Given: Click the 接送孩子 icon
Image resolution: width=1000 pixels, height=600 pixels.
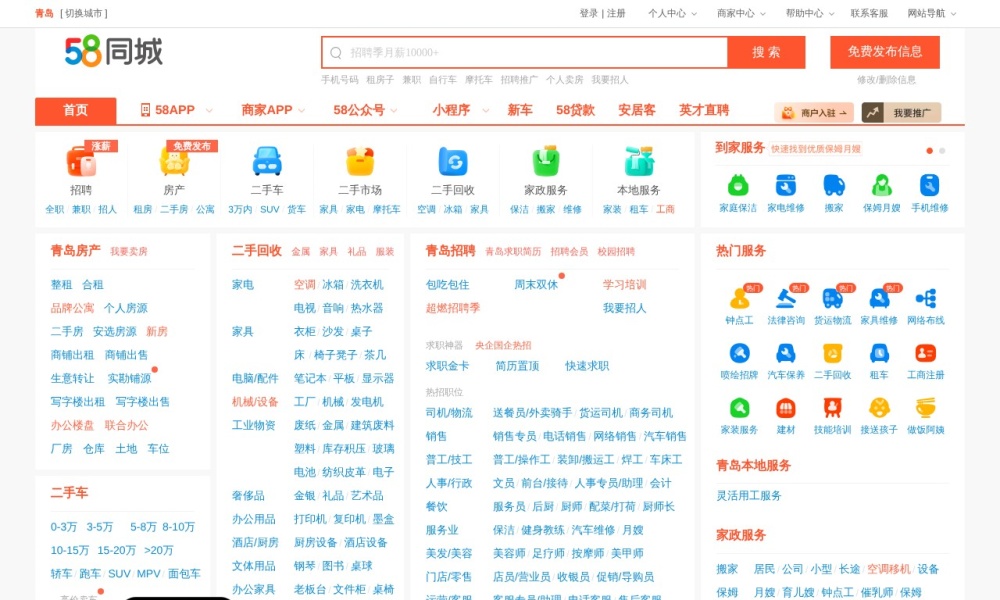Looking at the screenshot, I should tap(879, 407).
